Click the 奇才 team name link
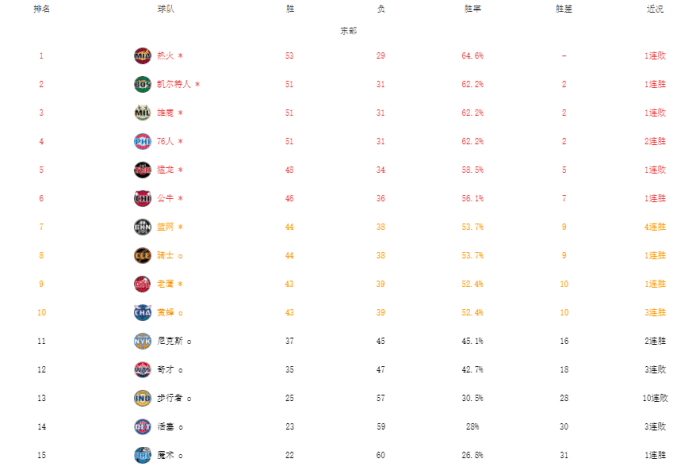The image size is (700, 470). (x=166, y=370)
